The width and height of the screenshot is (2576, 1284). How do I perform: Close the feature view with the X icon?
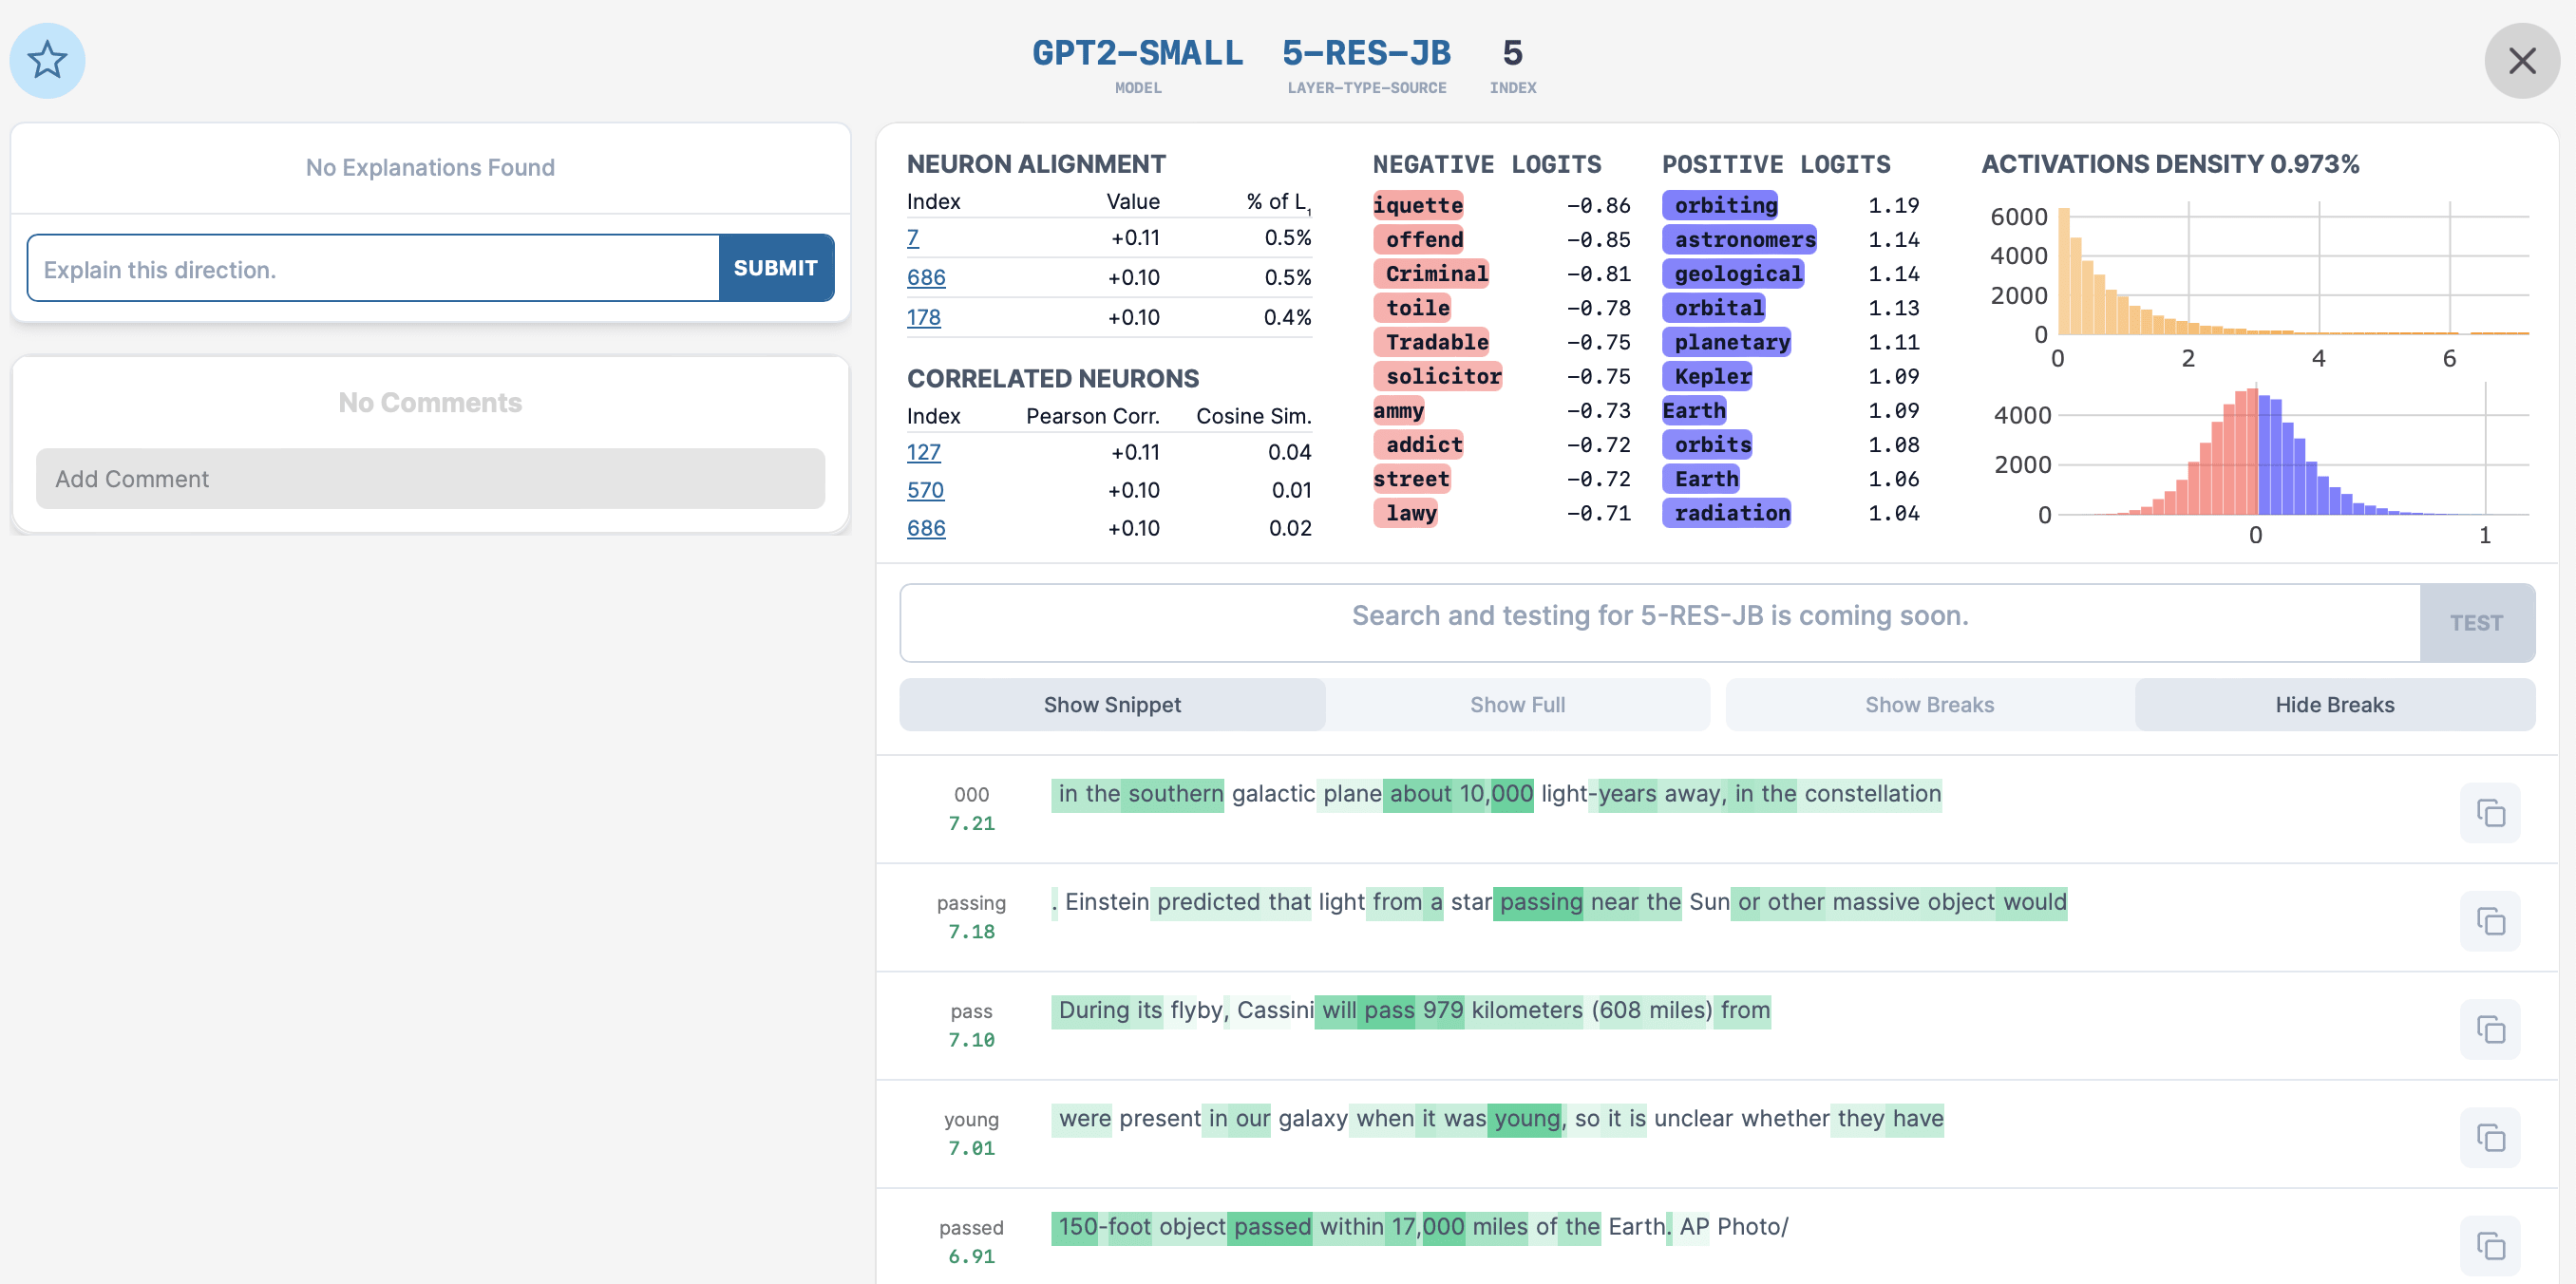2521,61
